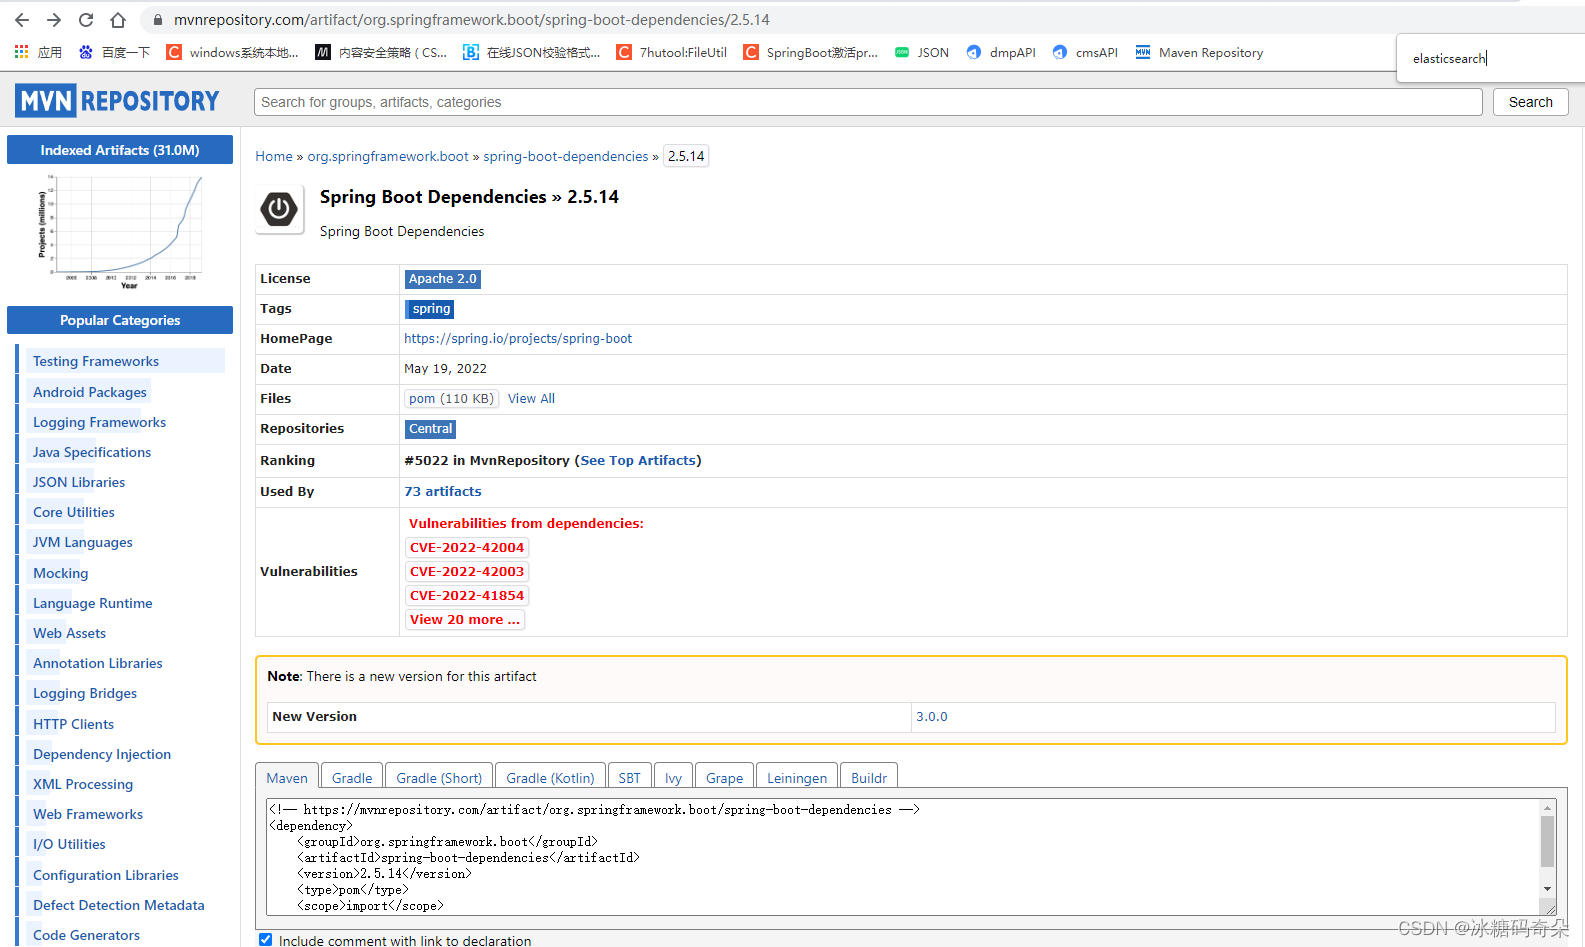
Task: Open Testing Frameworks category
Action: (x=96, y=361)
